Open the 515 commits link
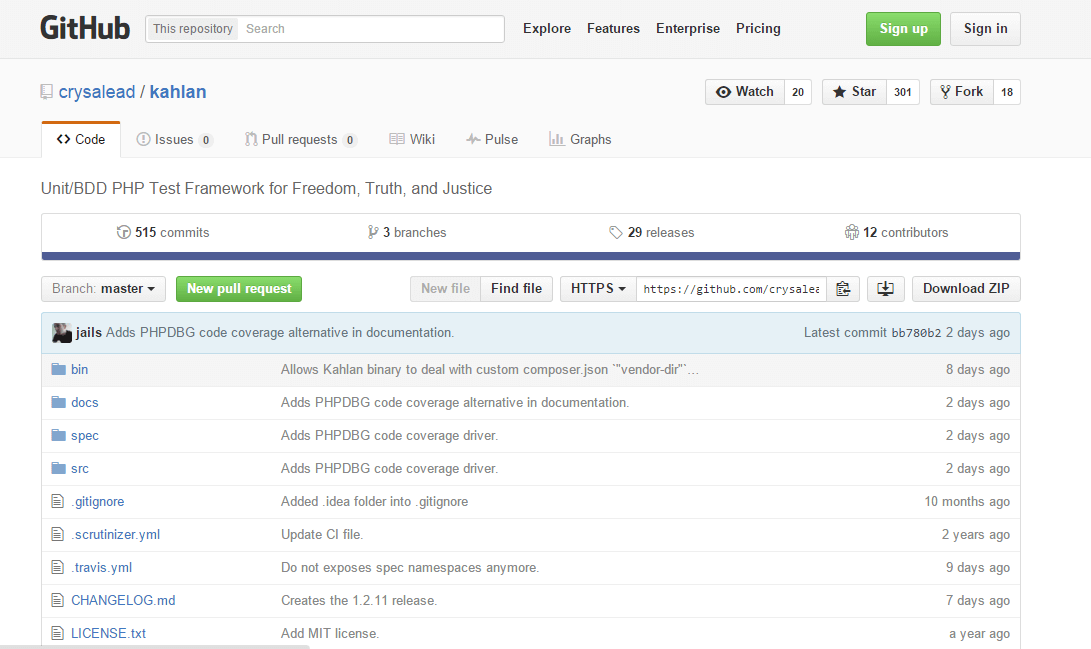This screenshot has height=649, width=1091. [163, 232]
